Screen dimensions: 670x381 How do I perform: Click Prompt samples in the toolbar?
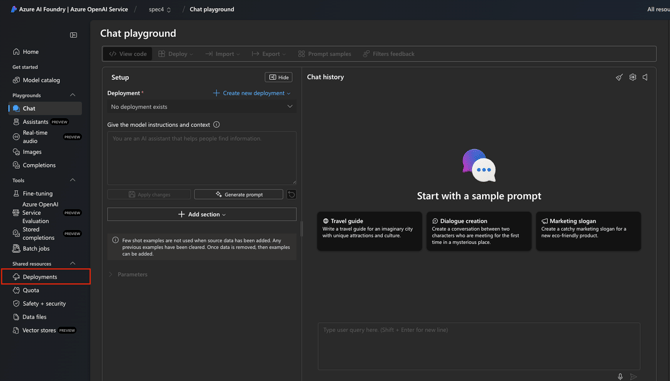point(325,54)
